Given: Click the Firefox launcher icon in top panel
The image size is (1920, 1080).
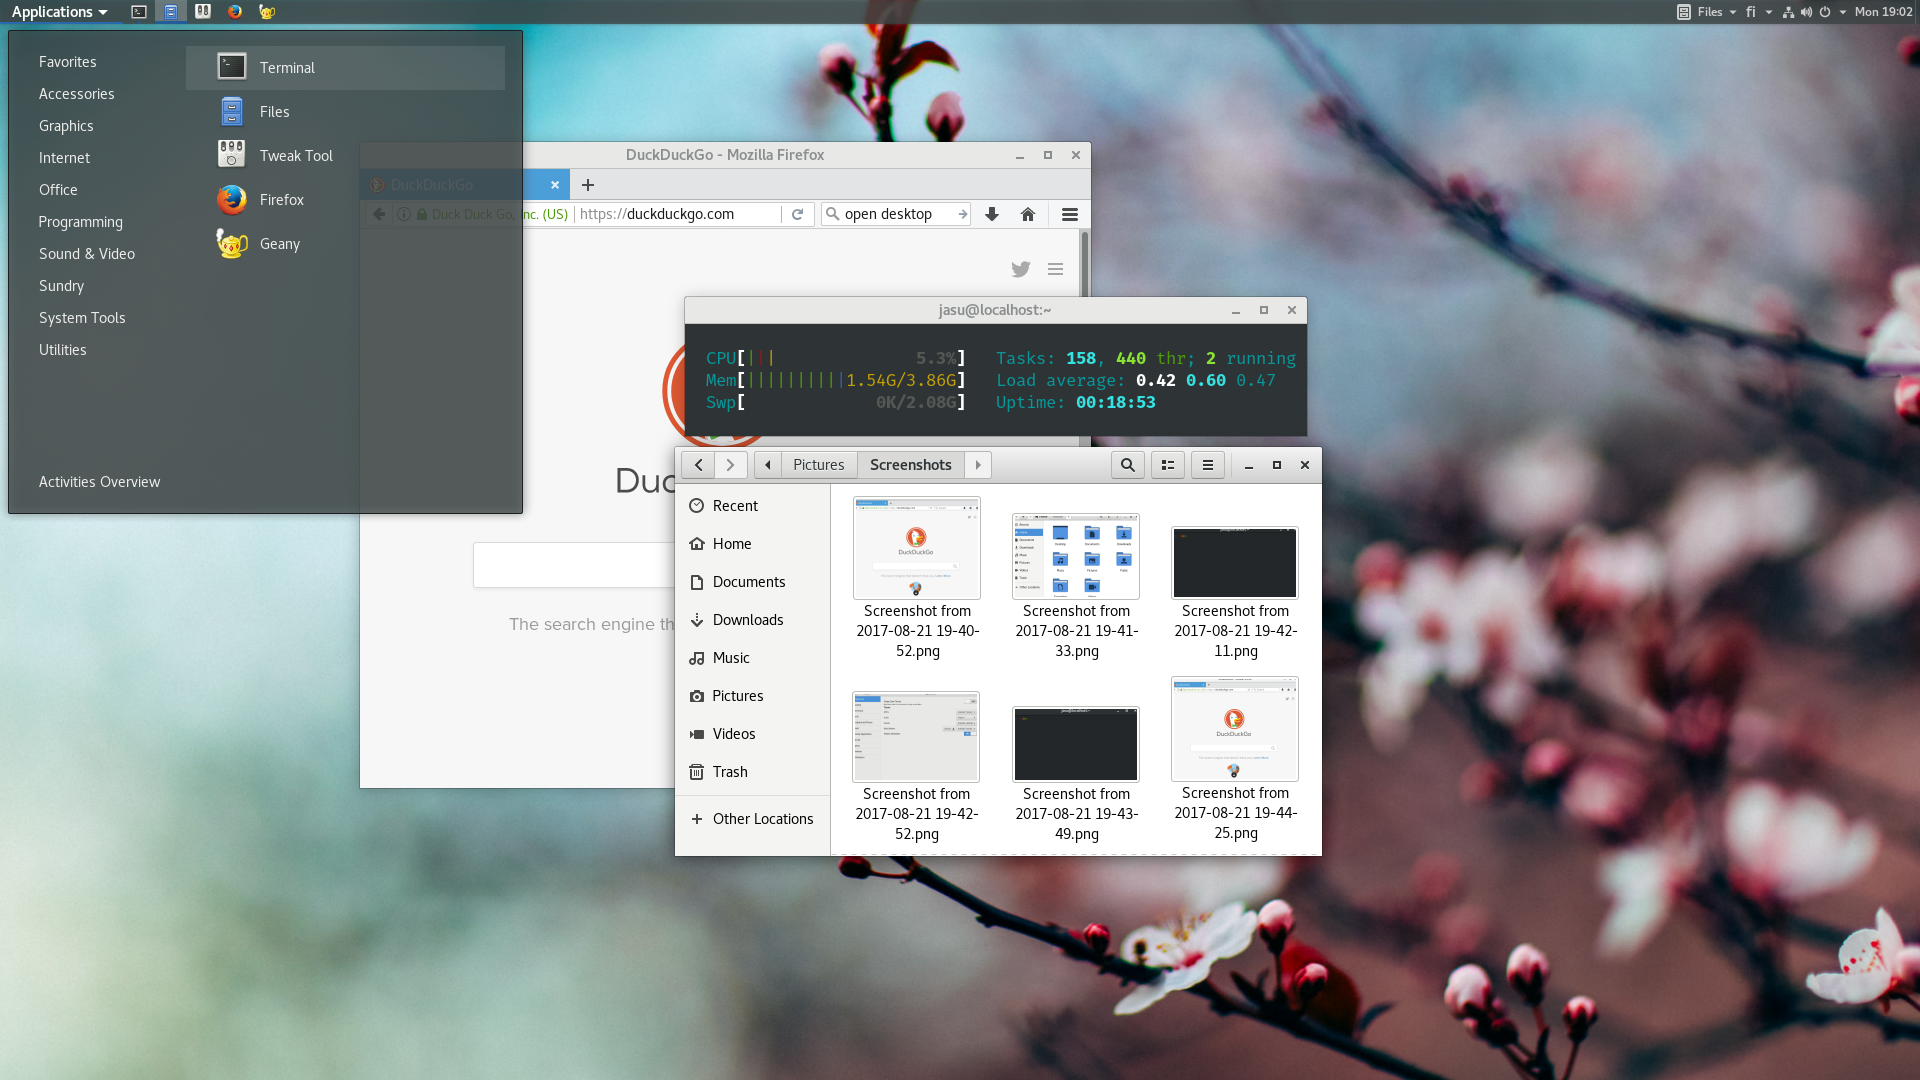Looking at the screenshot, I should pyautogui.click(x=235, y=12).
